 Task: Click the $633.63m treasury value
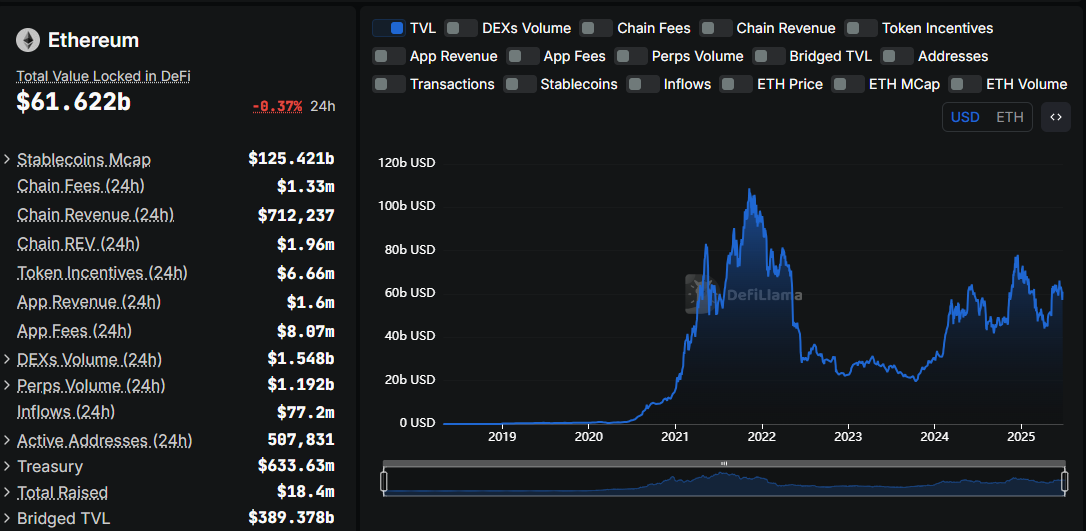[296, 466]
